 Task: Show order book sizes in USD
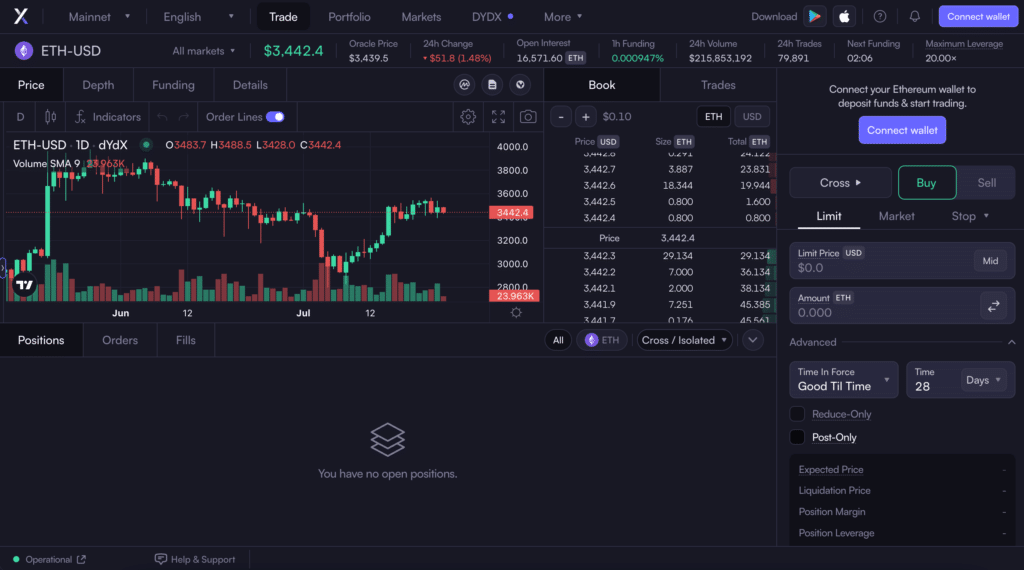coord(752,117)
